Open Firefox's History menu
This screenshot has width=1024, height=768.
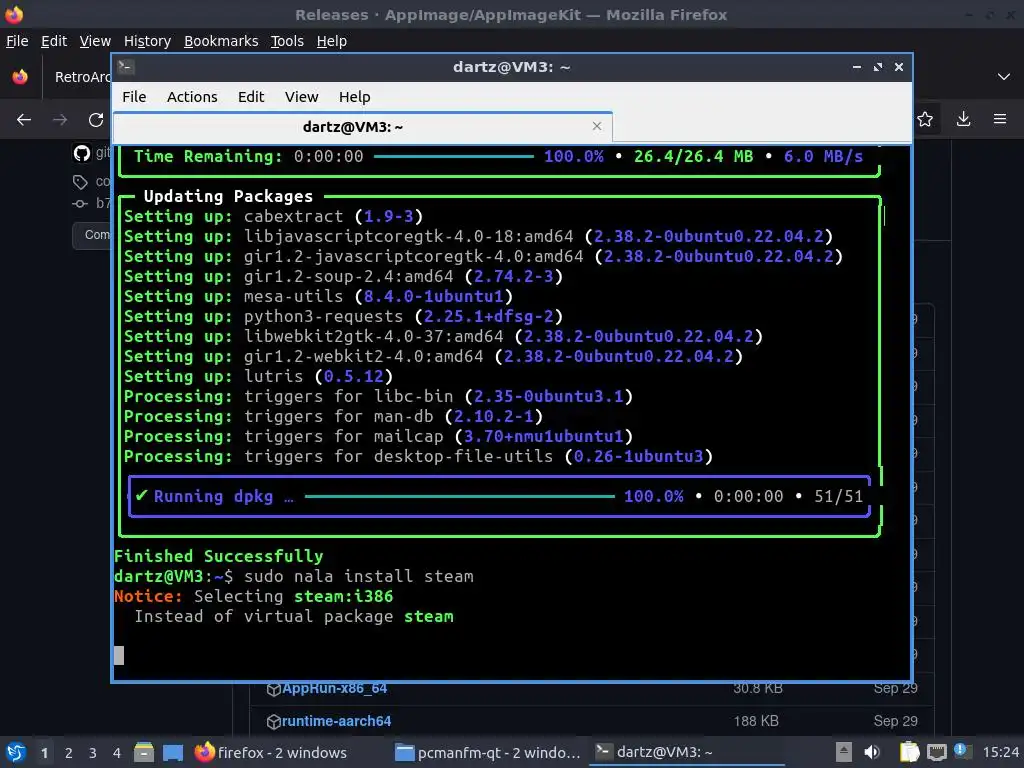point(147,41)
